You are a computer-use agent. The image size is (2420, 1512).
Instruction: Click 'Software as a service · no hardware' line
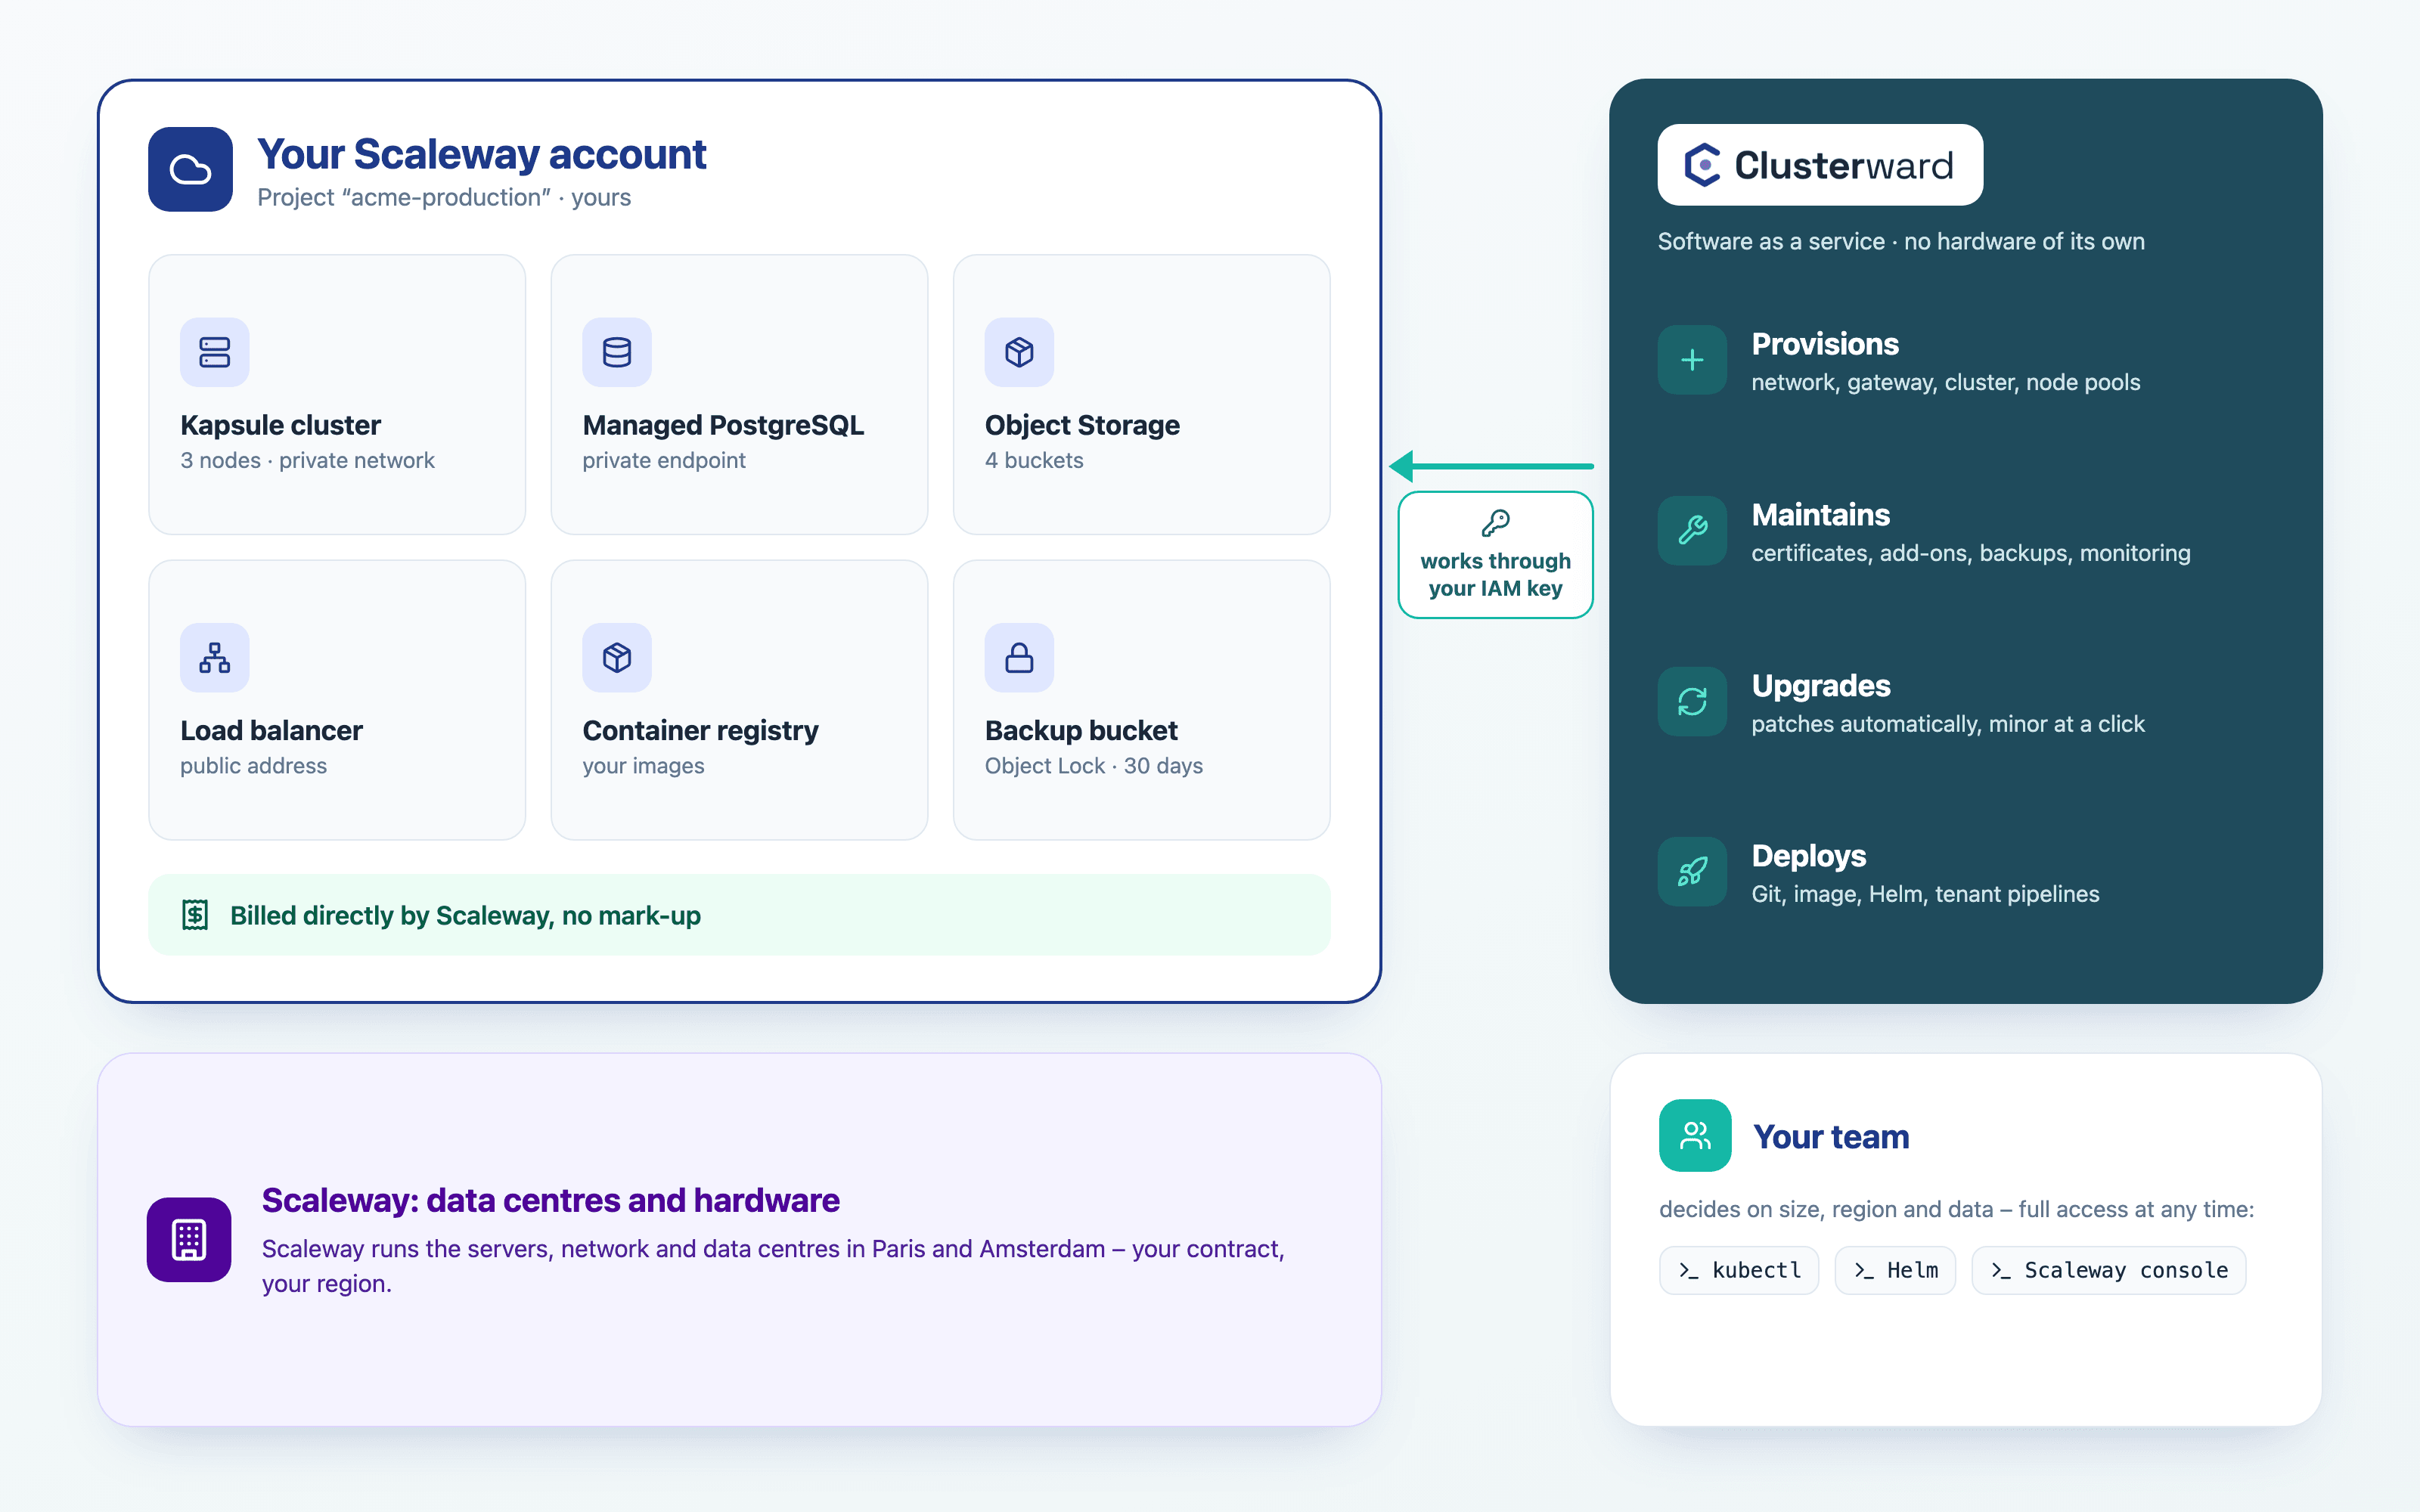[1901, 241]
